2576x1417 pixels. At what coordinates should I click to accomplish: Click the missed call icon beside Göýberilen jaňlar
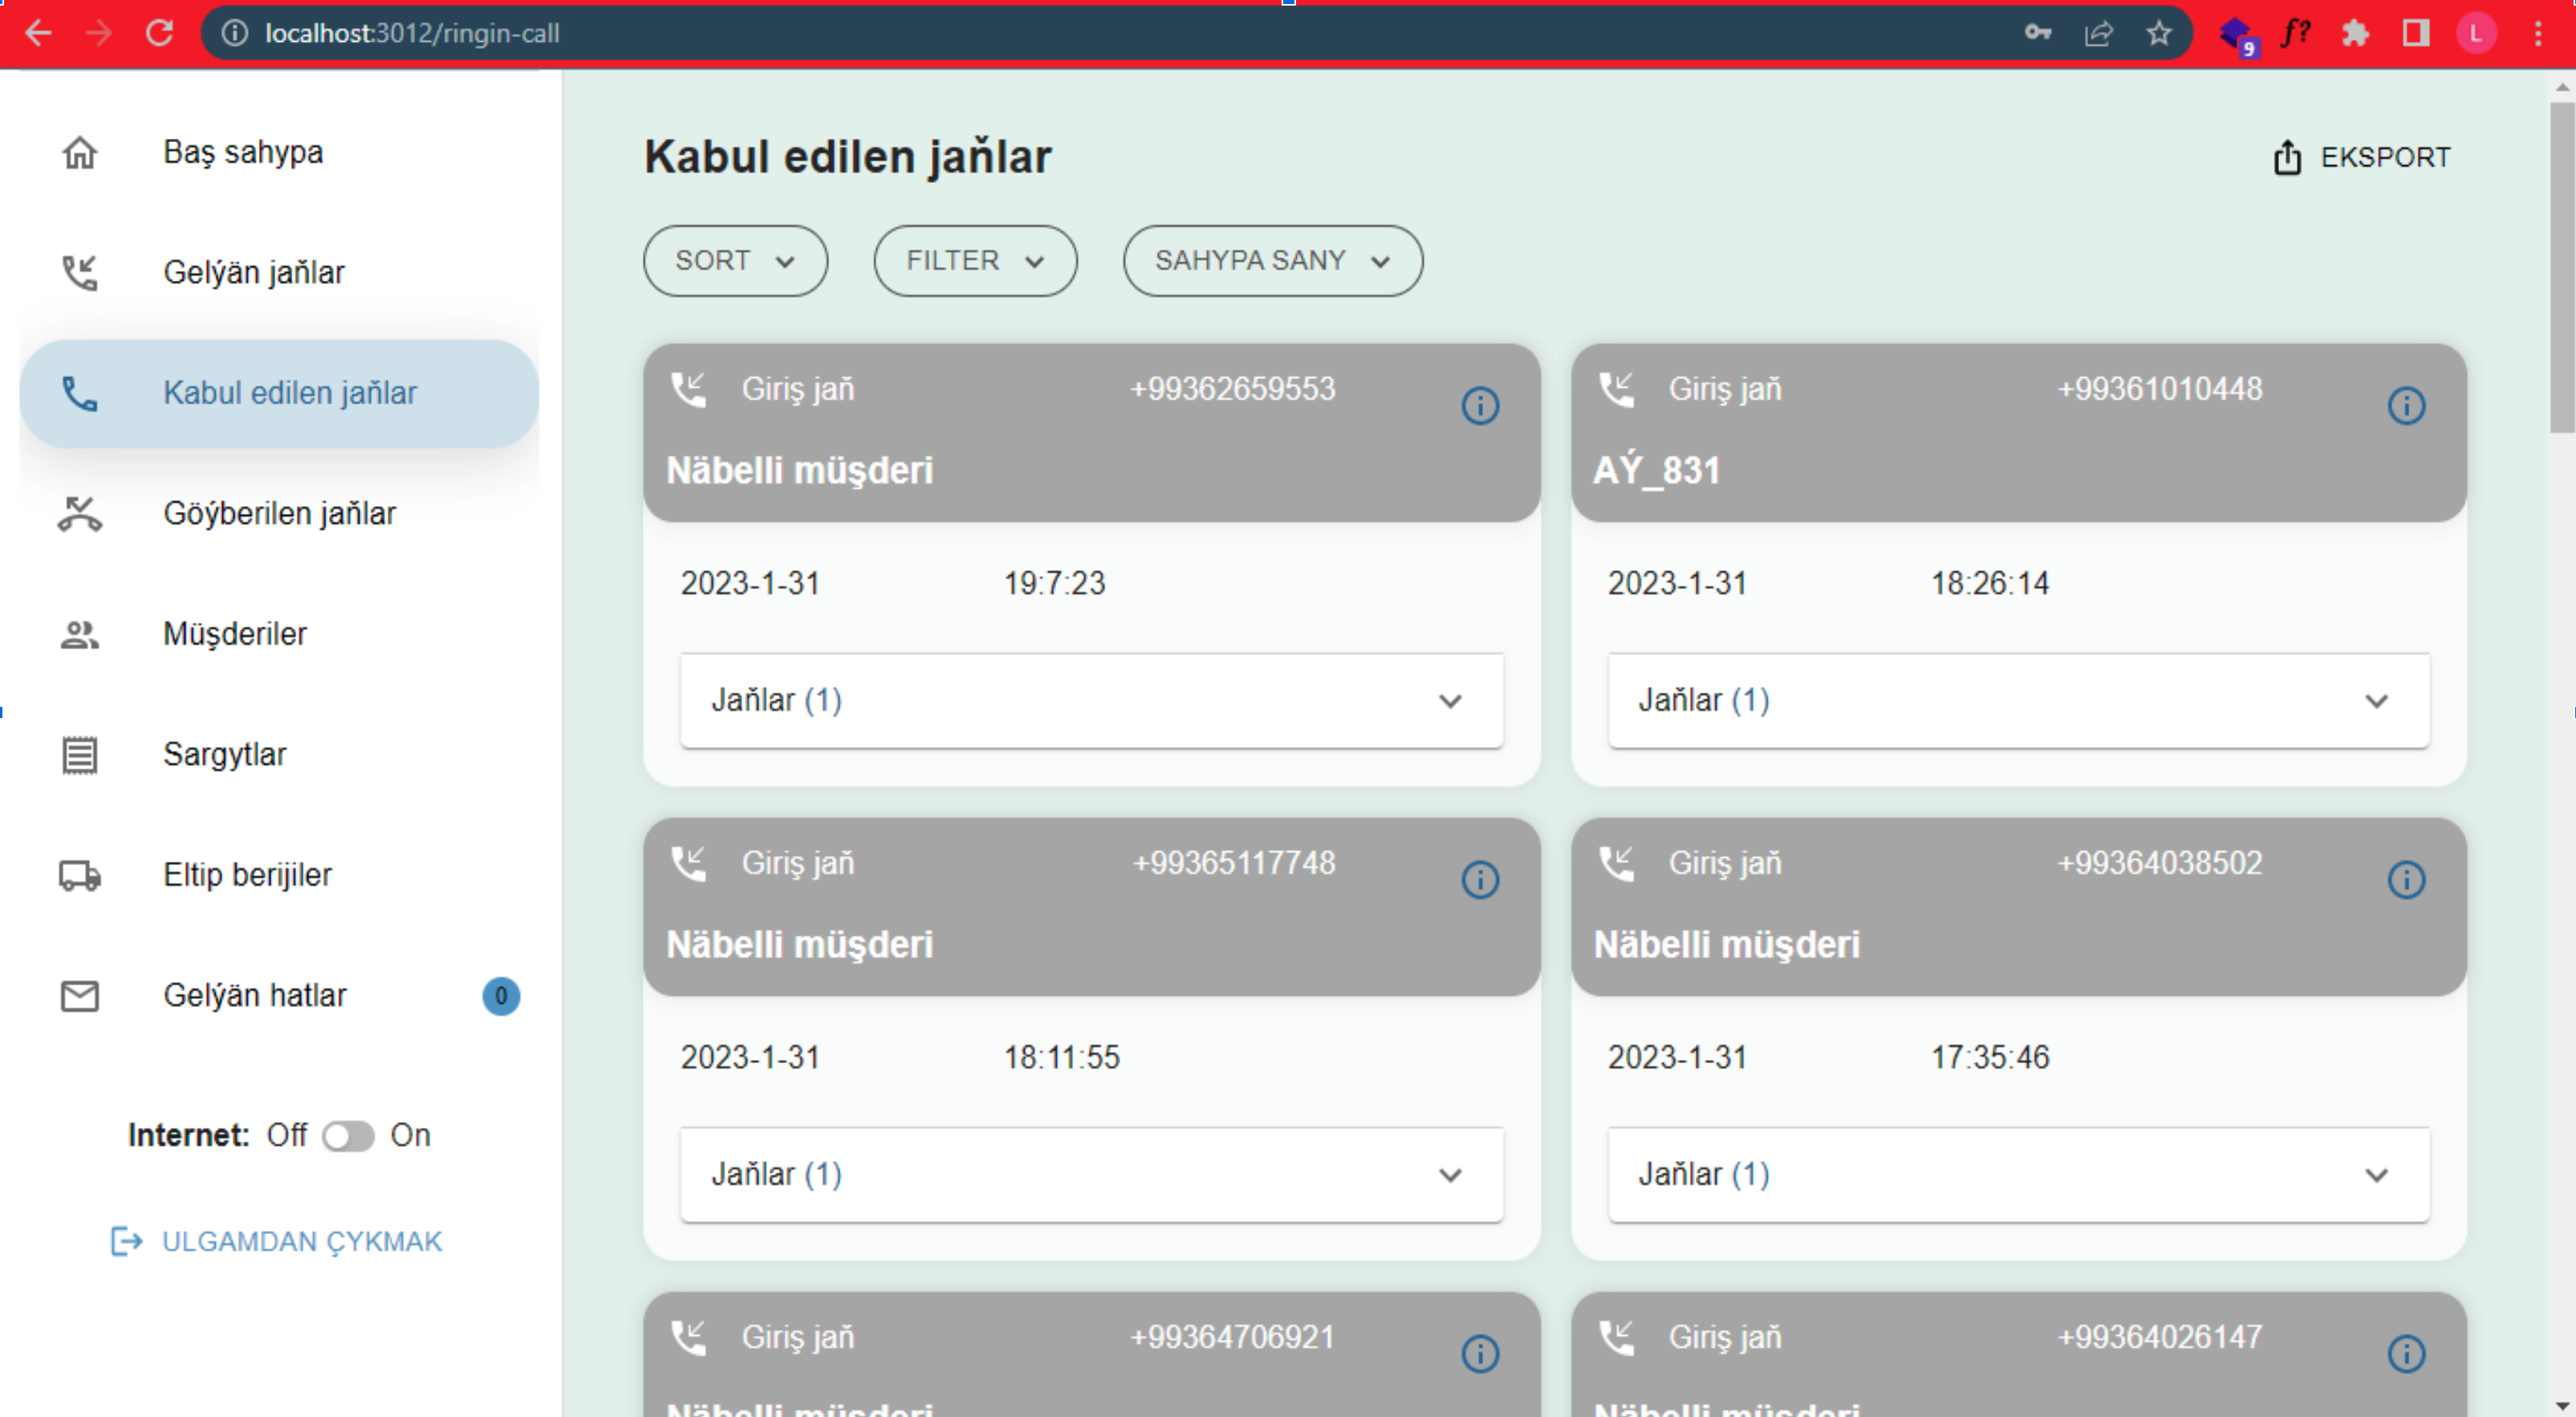pyautogui.click(x=79, y=514)
